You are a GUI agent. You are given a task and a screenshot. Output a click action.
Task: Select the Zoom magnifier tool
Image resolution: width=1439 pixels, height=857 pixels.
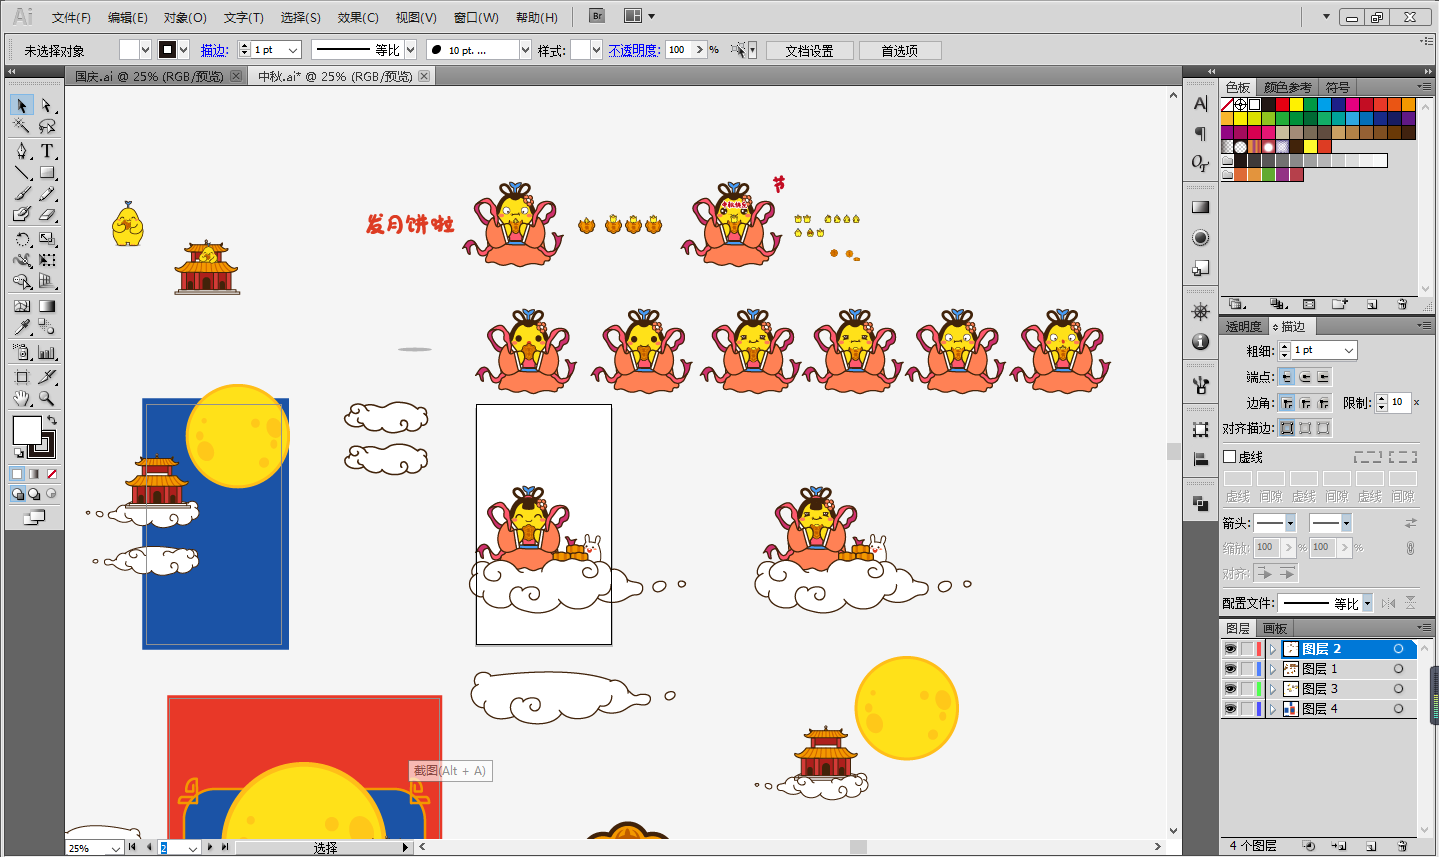click(47, 398)
